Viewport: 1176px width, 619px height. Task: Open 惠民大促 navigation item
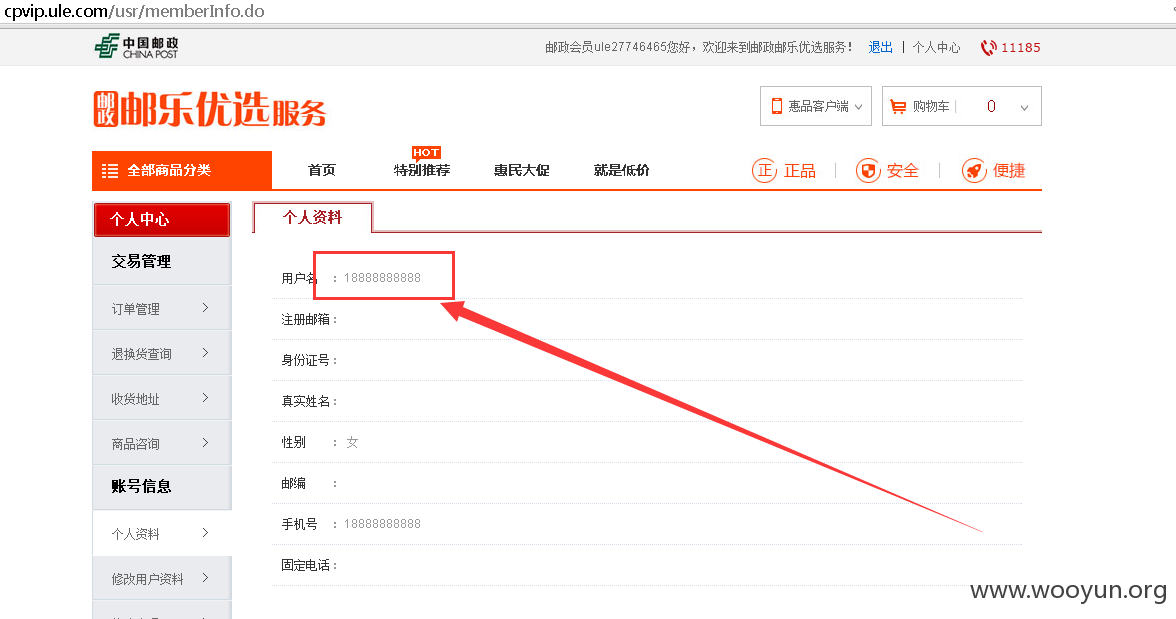[522, 170]
